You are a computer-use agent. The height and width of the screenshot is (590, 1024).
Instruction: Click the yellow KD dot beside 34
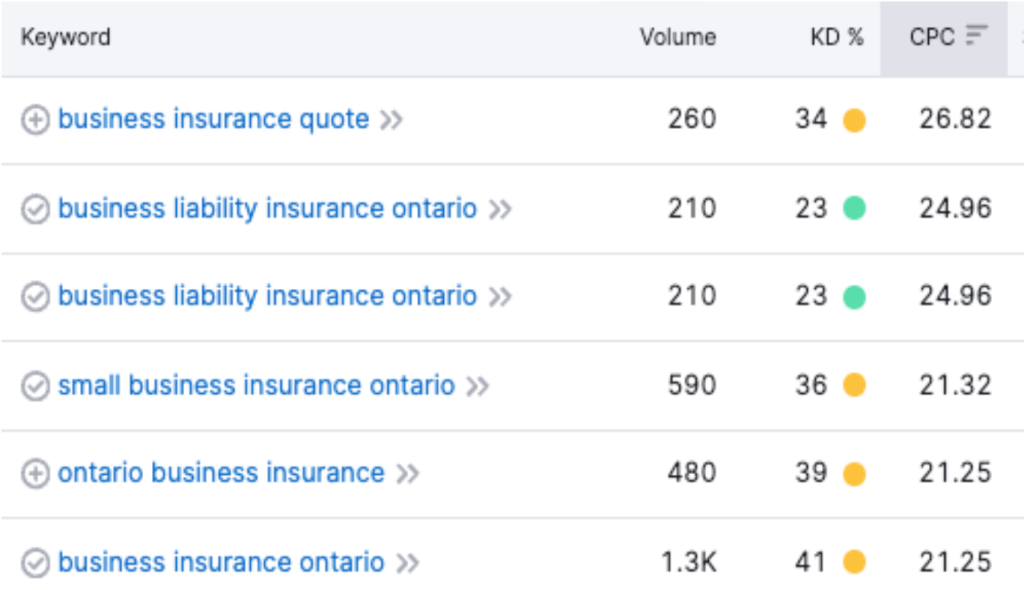[854, 121]
